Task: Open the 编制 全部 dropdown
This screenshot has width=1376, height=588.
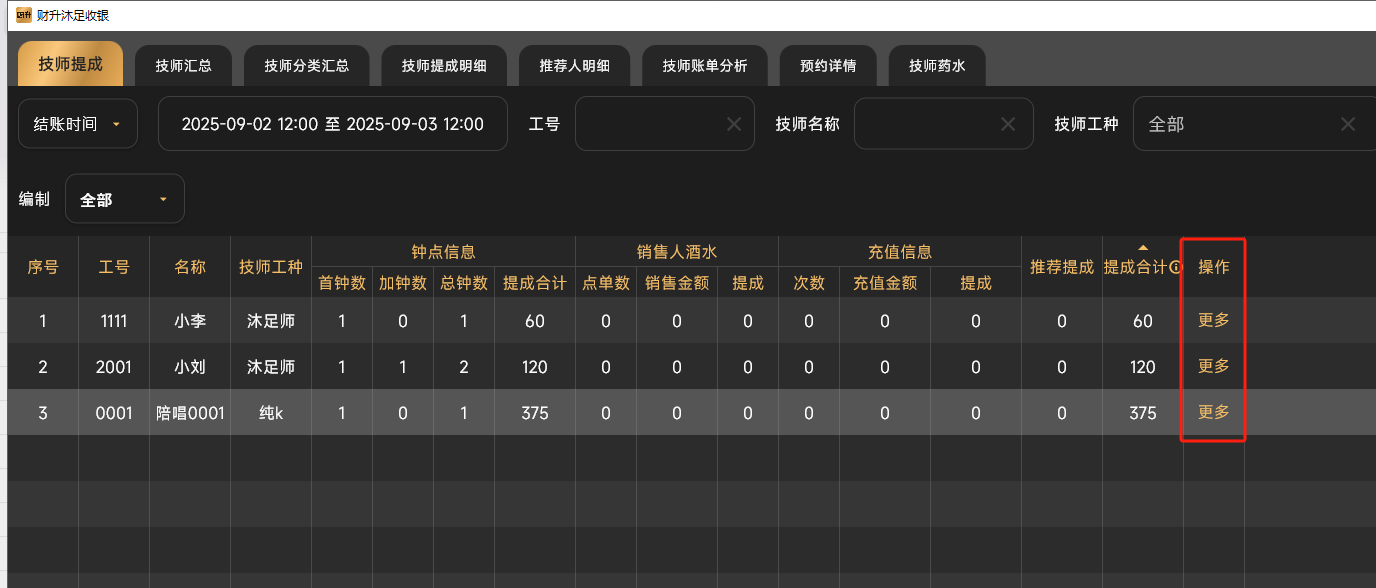Action: pos(125,199)
